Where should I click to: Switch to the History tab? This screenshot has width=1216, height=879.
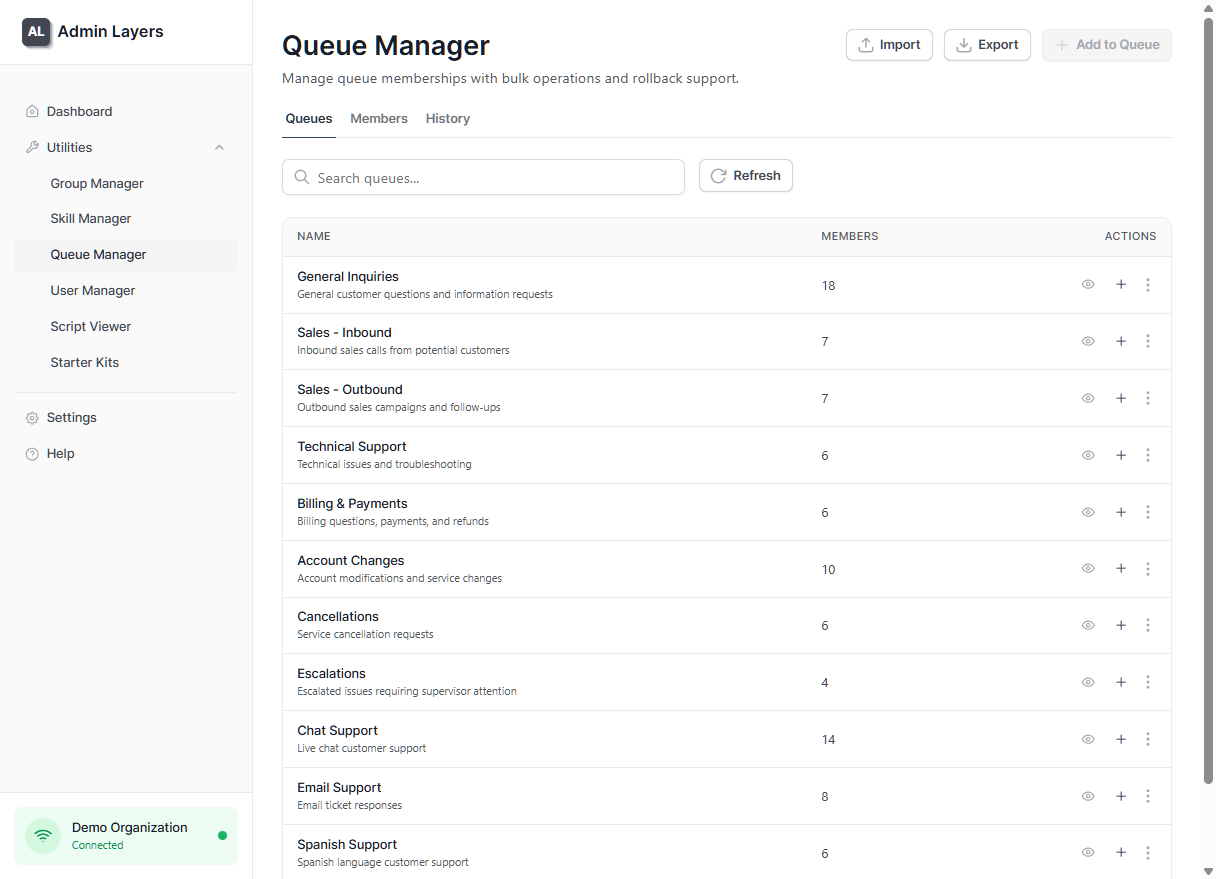pyautogui.click(x=447, y=118)
